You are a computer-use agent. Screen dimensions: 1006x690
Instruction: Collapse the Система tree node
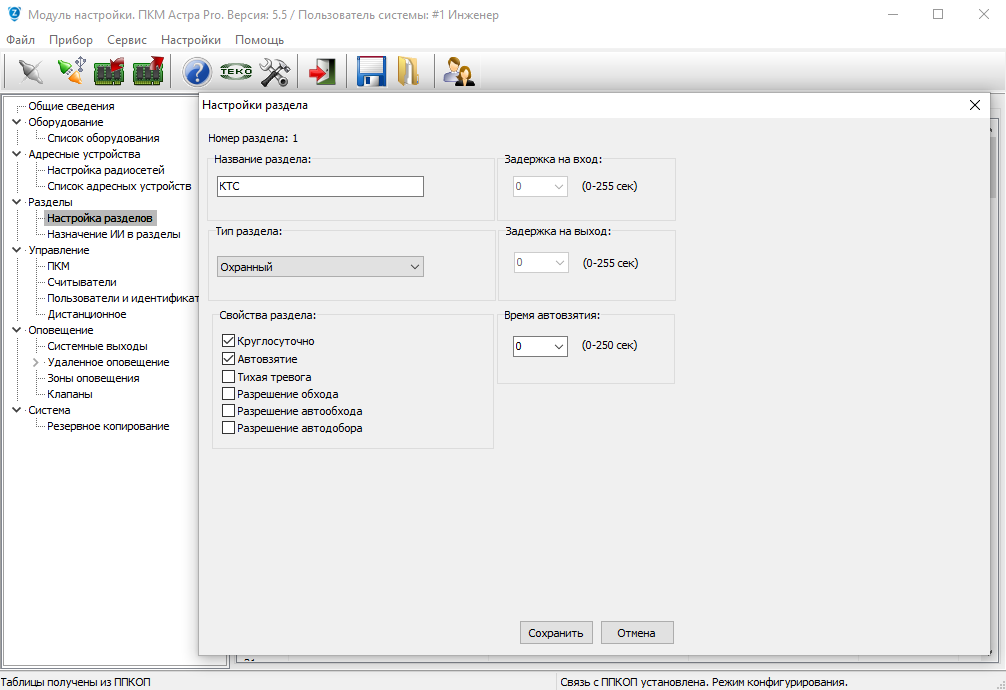click(x=17, y=410)
